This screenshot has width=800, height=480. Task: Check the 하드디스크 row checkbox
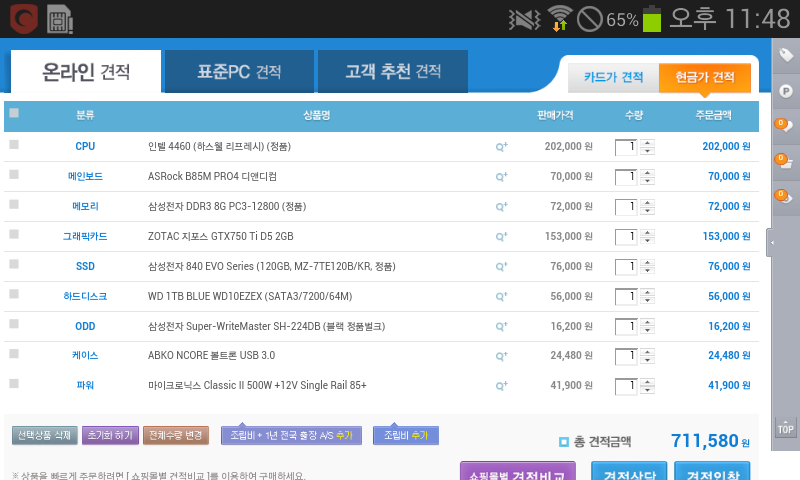[x=14, y=294]
